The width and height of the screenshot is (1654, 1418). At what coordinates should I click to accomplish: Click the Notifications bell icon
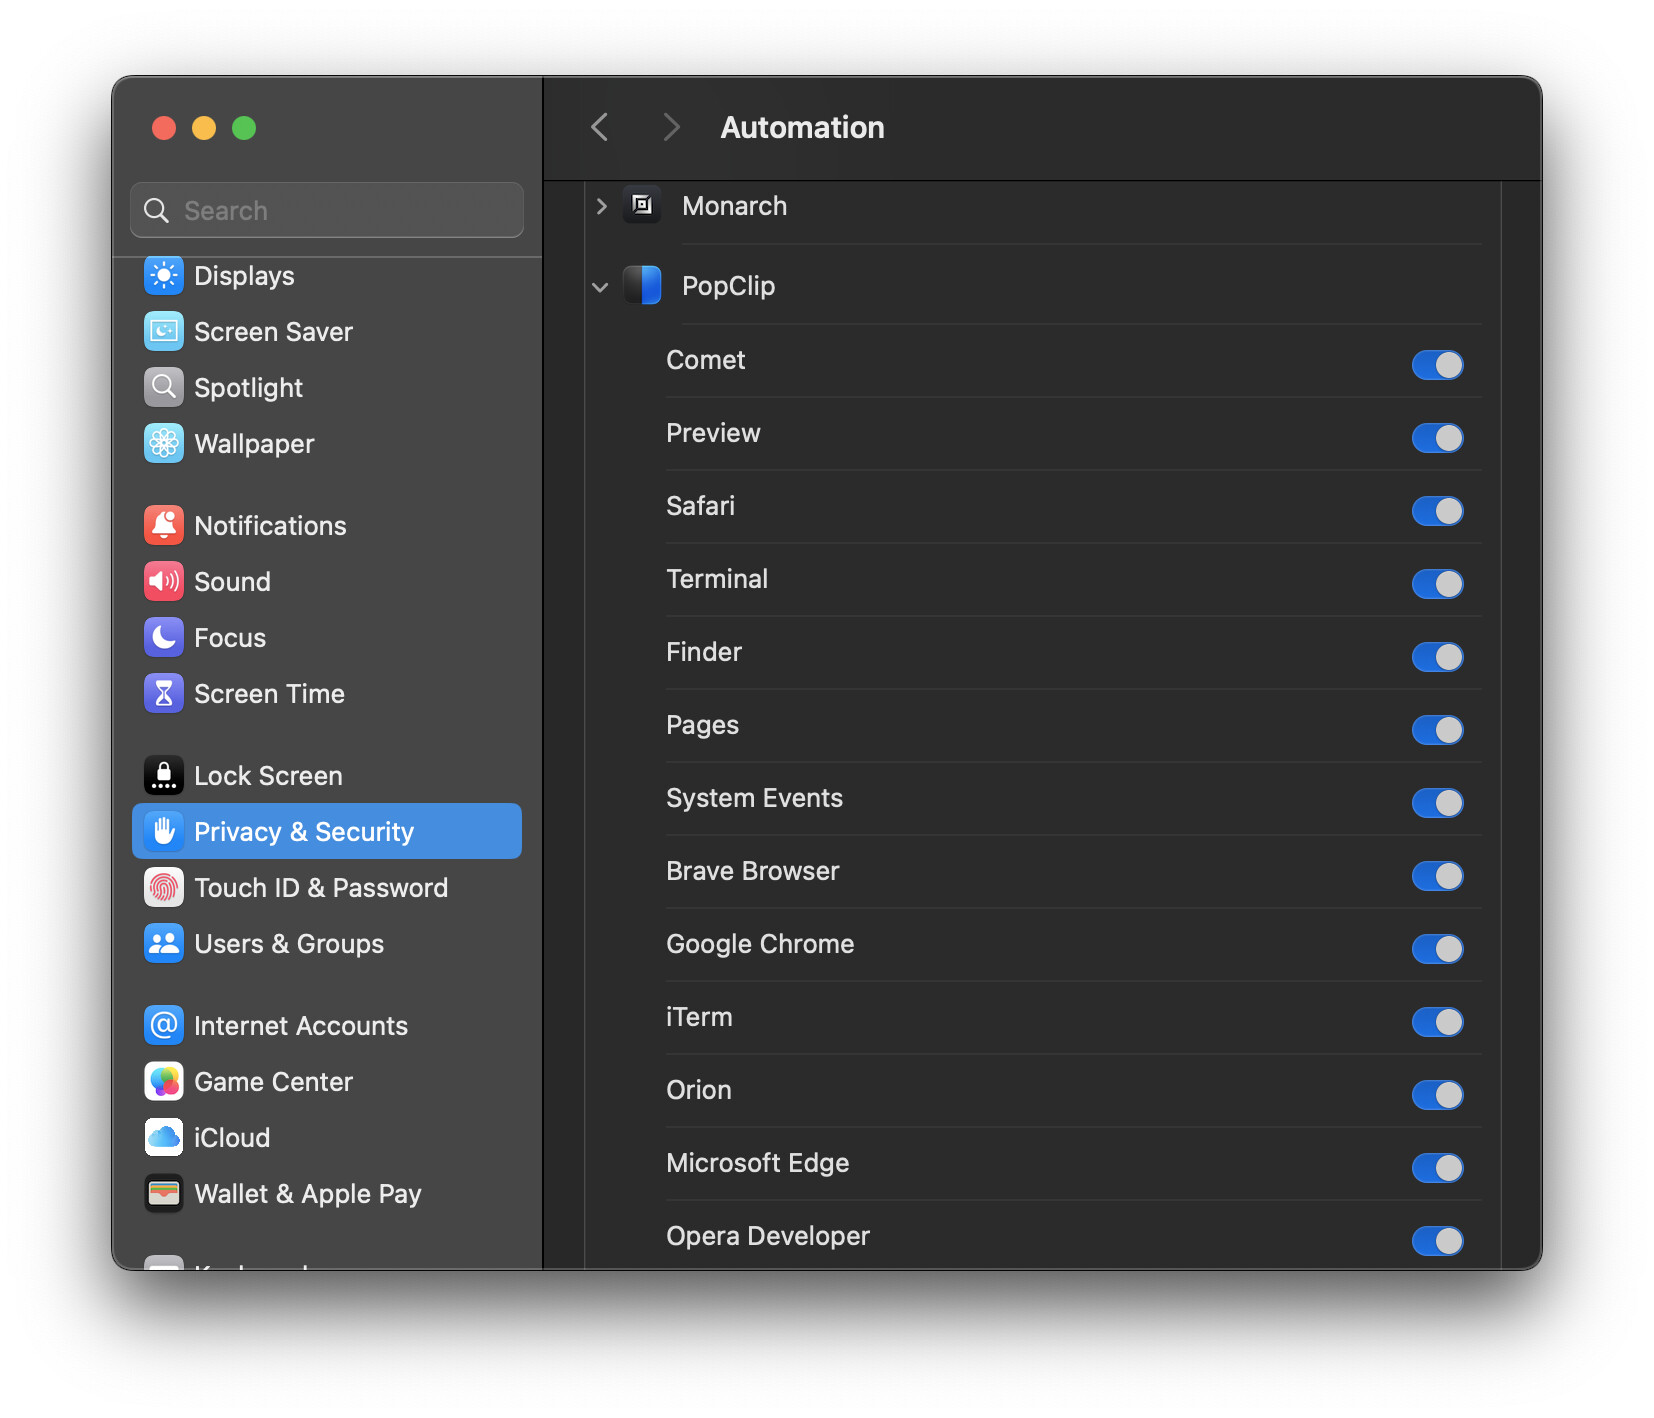tap(164, 526)
